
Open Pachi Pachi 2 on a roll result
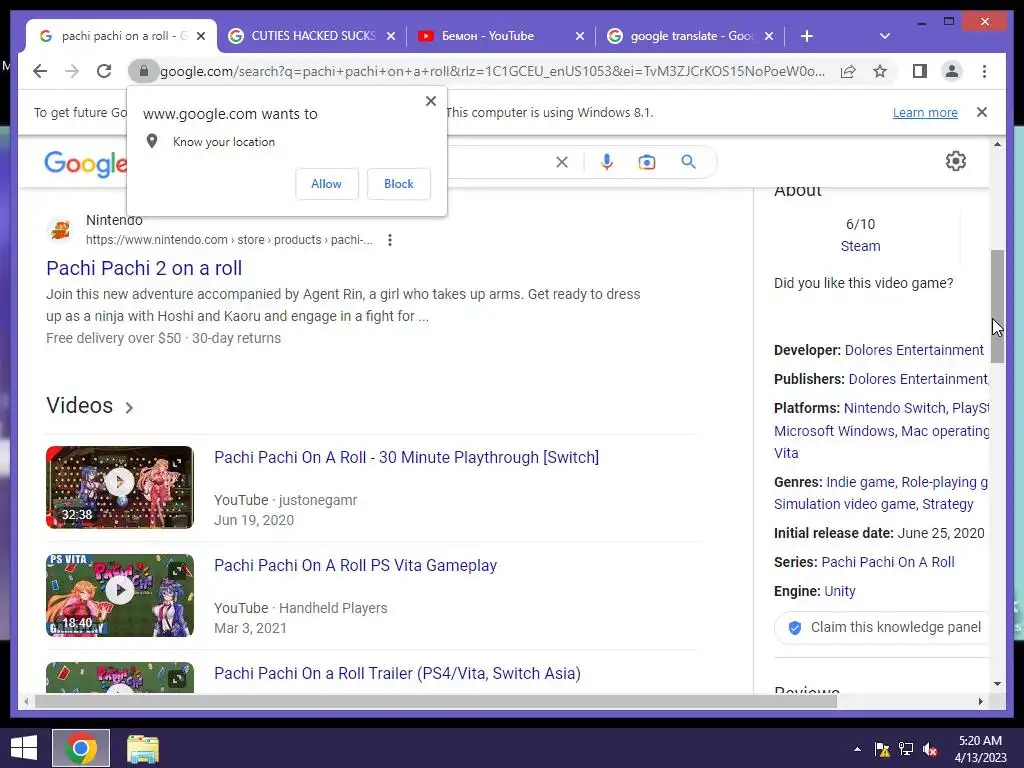144,268
